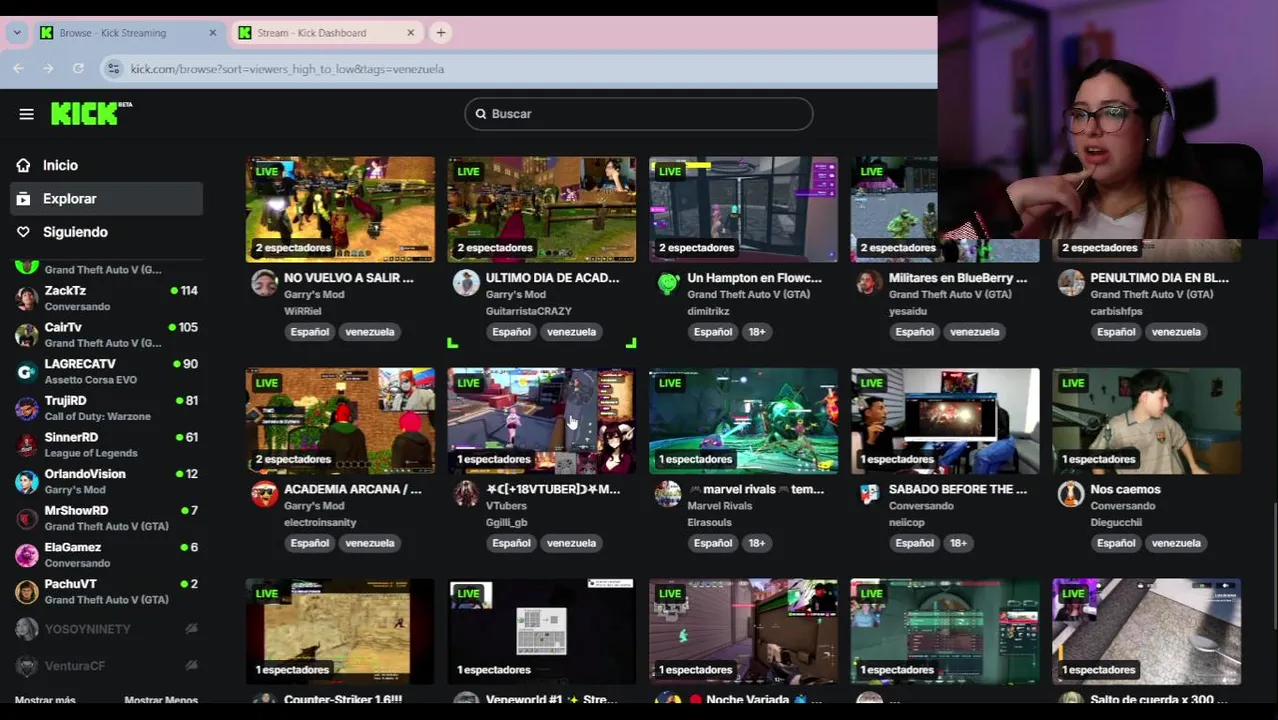Click 18+ tag under dimitrikz stream
The height and width of the screenshot is (720, 1278).
757,332
